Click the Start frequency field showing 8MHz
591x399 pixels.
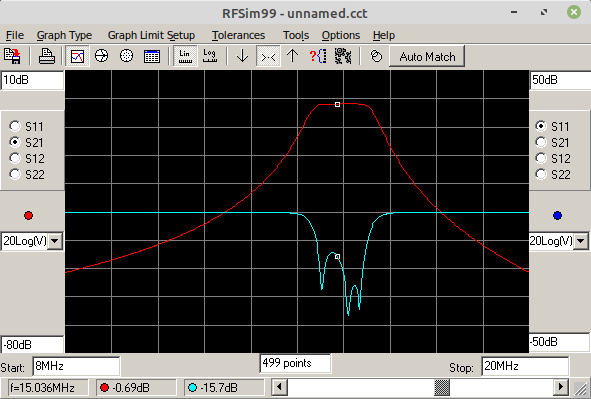point(77,366)
